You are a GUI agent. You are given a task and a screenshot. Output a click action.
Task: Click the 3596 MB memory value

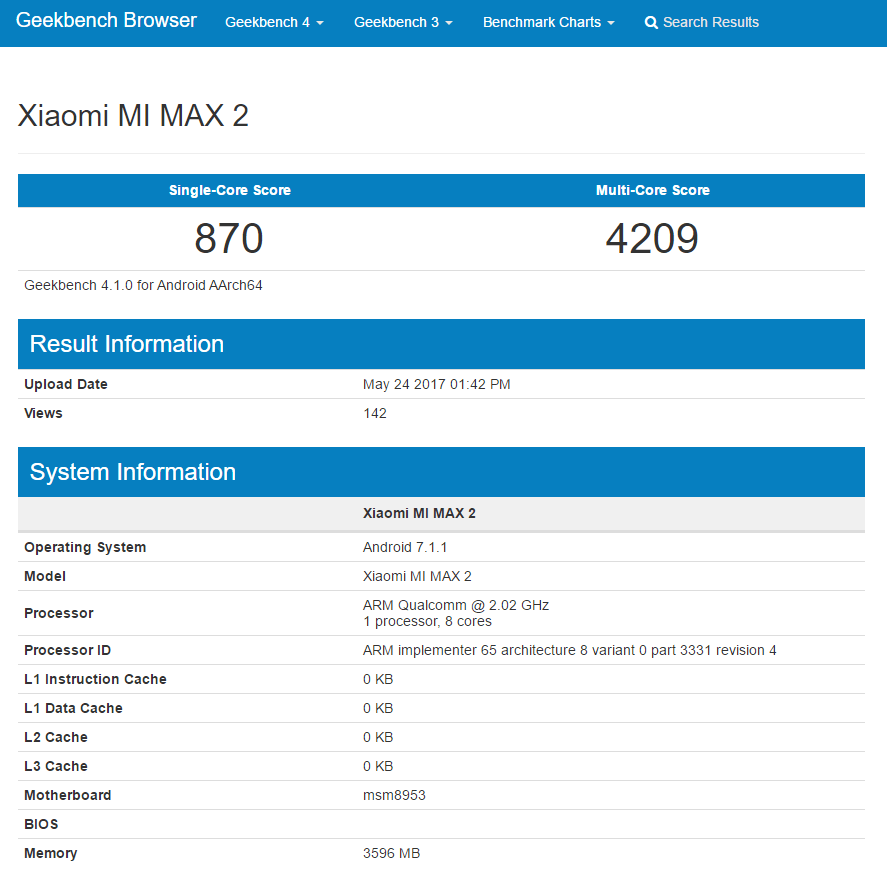pyautogui.click(x=392, y=854)
